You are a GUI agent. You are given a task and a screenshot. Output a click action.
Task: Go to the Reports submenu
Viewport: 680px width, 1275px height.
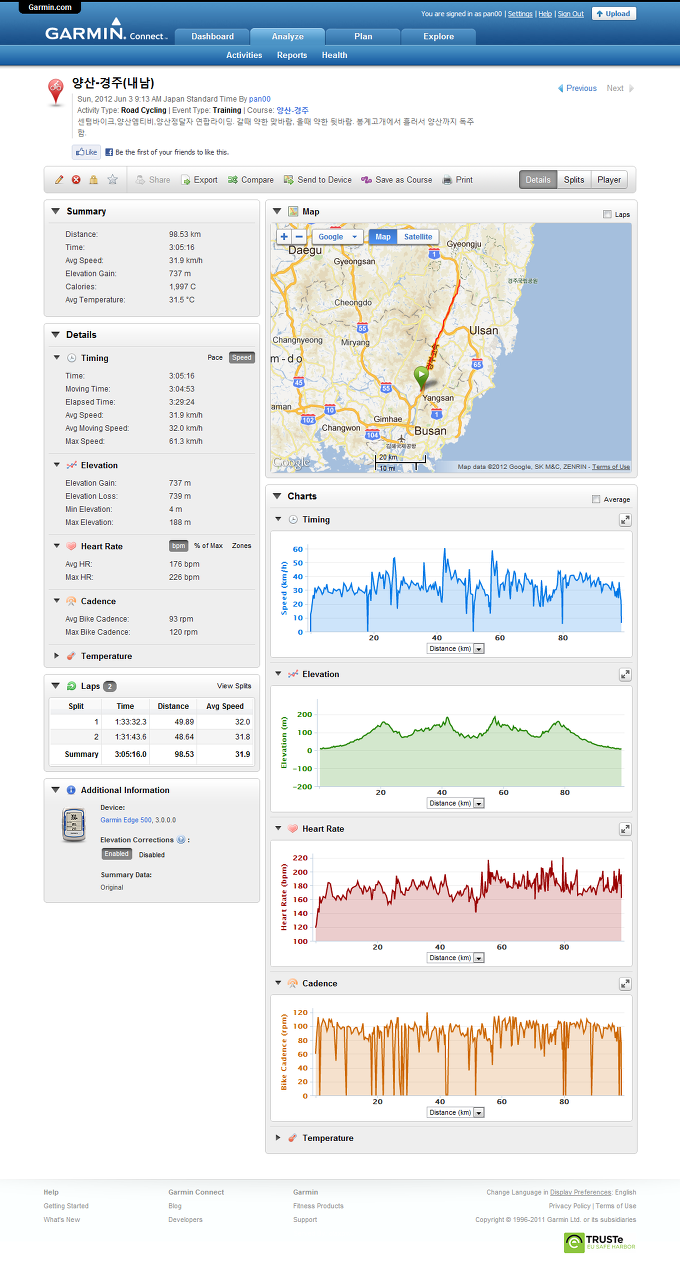click(x=292, y=55)
